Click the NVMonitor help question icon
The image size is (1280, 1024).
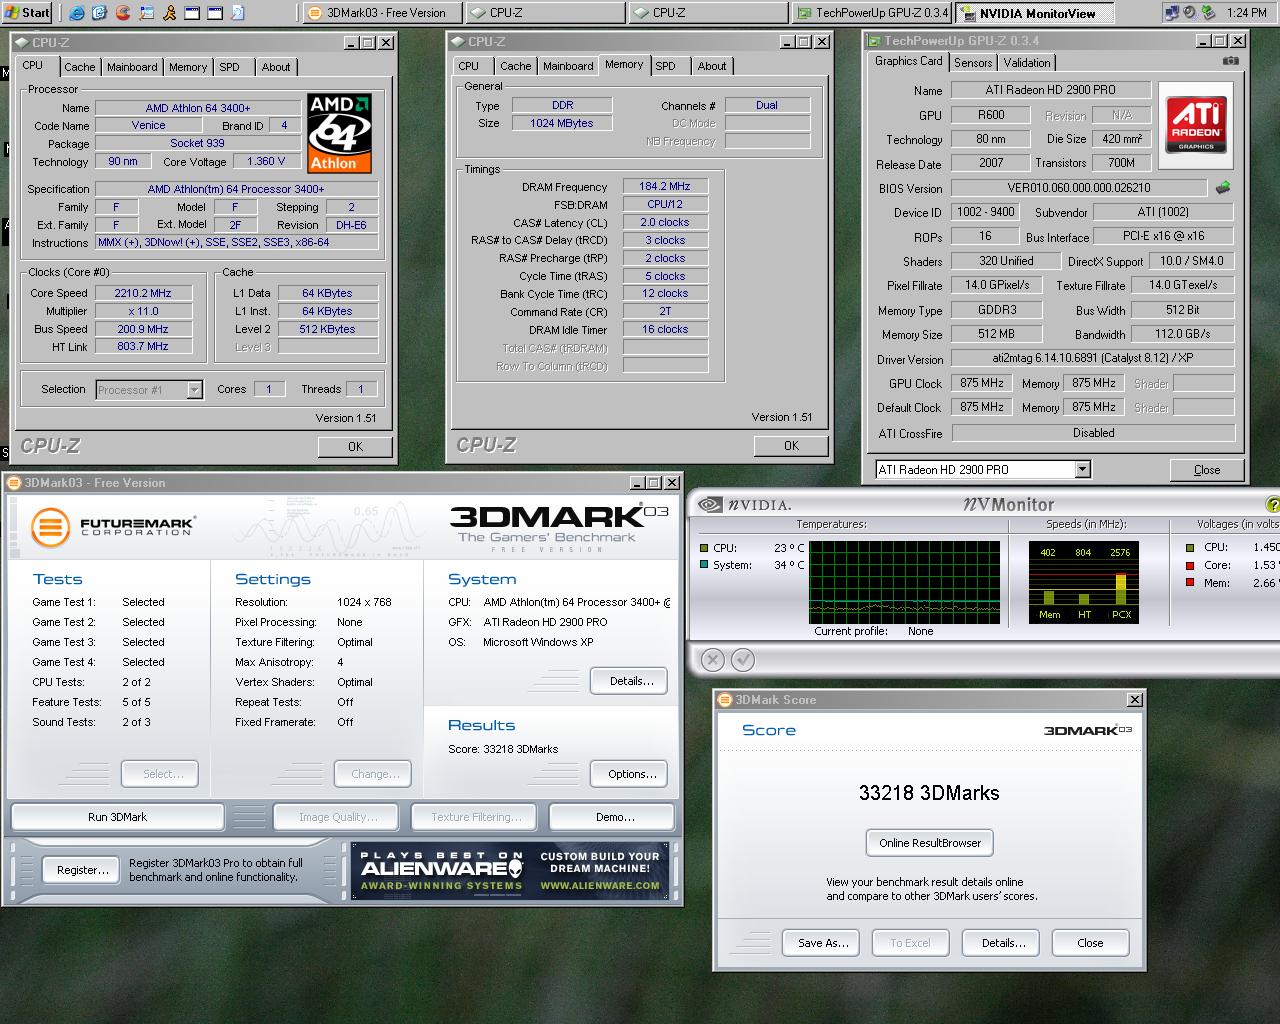pyautogui.click(x=1272, y=505)
